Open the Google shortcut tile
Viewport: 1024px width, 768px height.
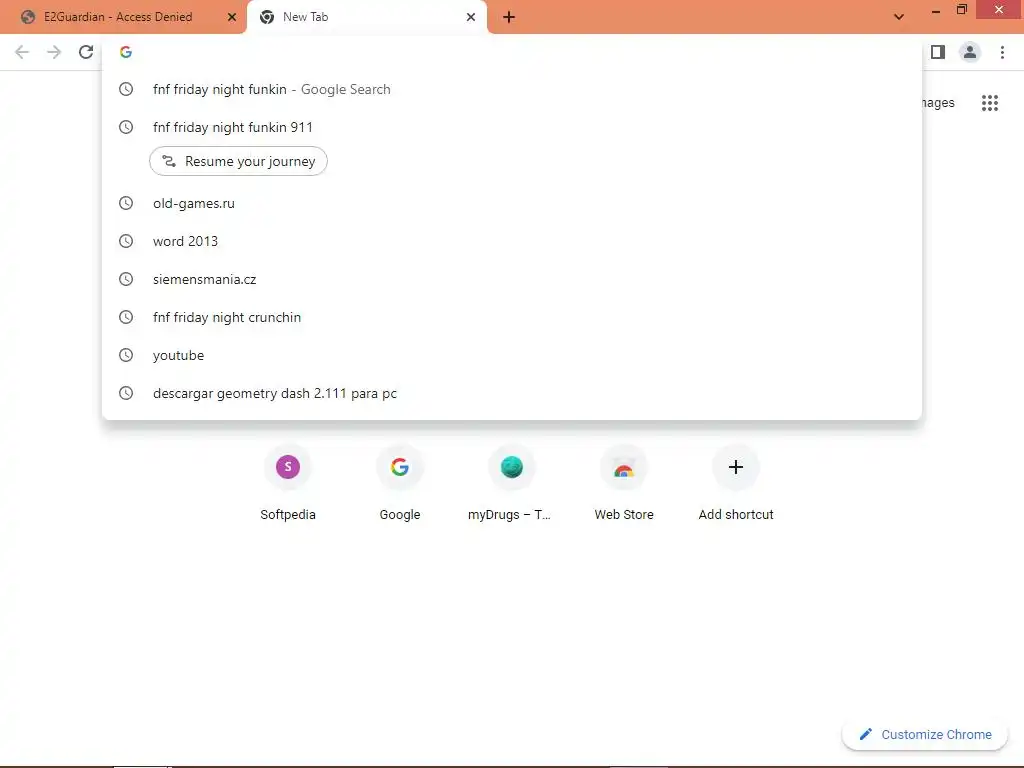(400, 483)
